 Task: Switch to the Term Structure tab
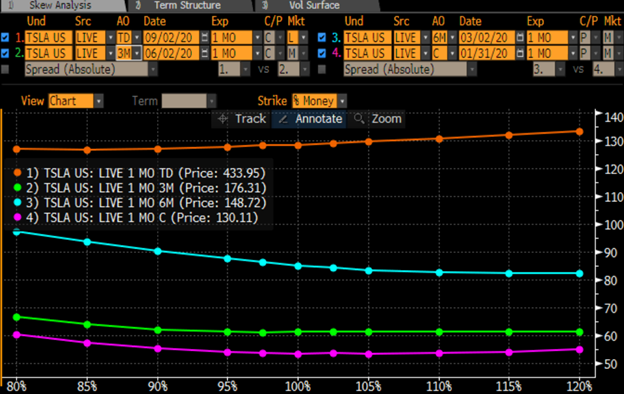point(187,6)
